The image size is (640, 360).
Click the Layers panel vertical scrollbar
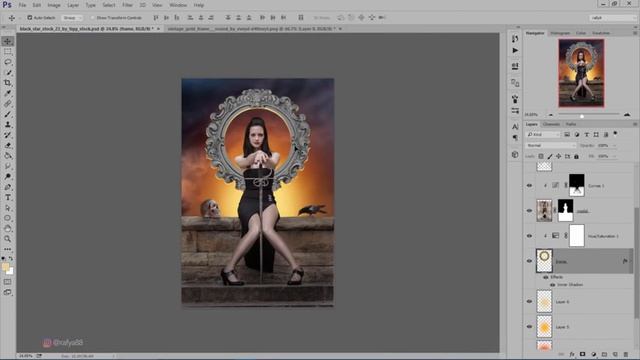pos(636,263)
